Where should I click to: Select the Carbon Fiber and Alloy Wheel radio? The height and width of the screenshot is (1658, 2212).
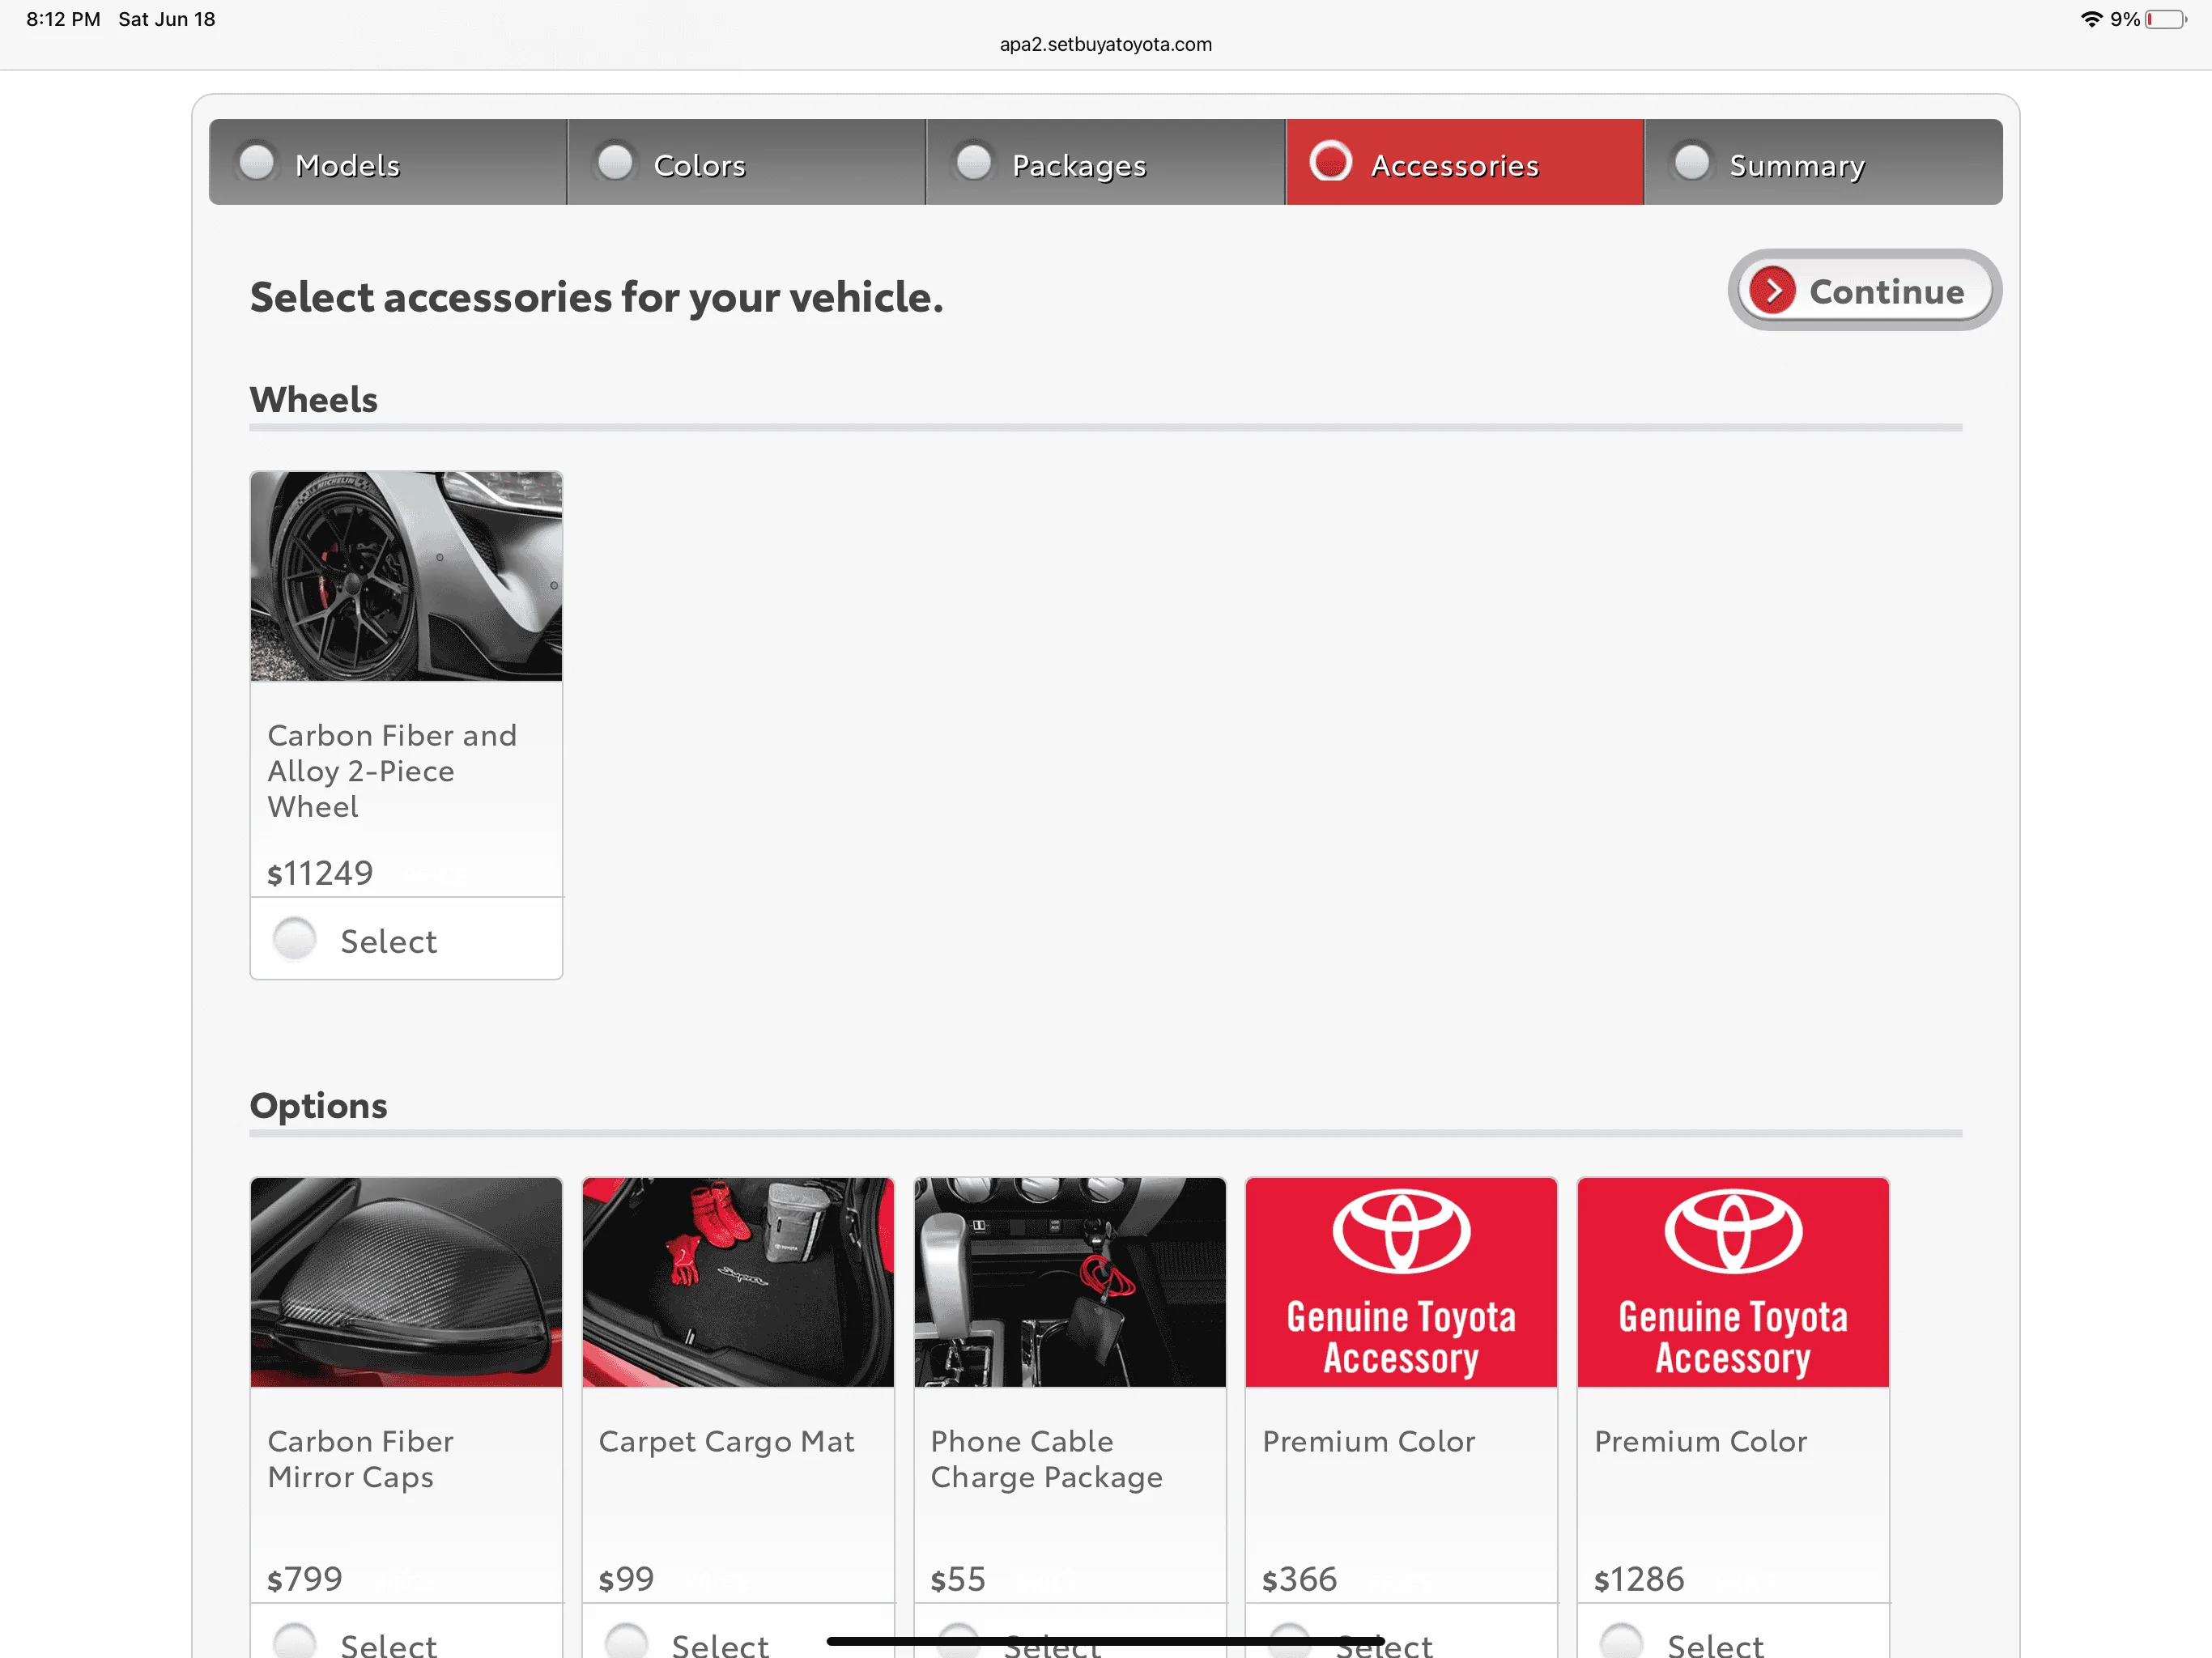click(295, 939)
